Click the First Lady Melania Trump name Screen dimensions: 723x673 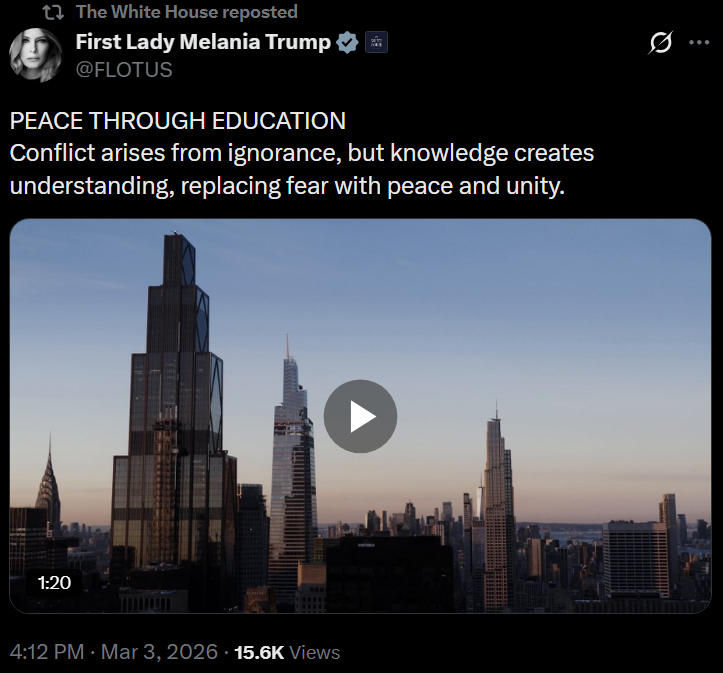click(203, 42)
